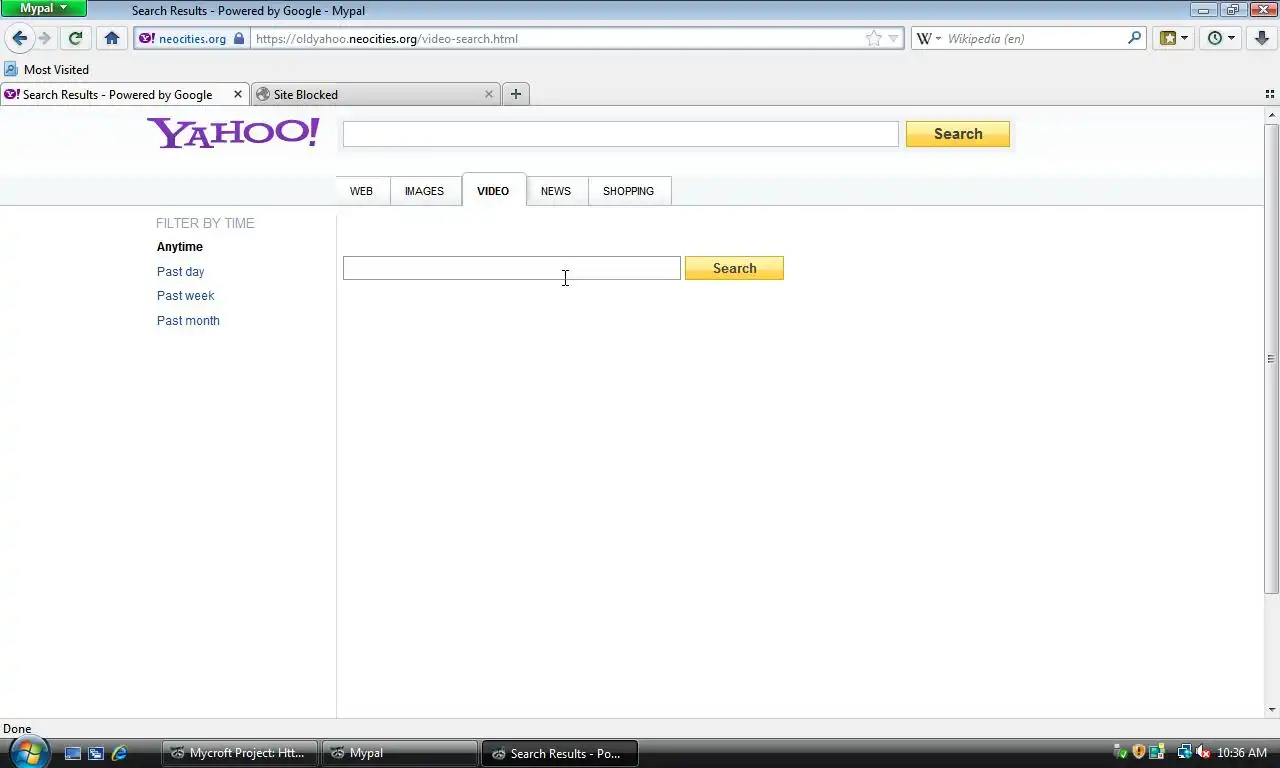Open the URL history dropdown arrow
The height and width of the screenshot is (768, 1280).
pyautogui.click(x=893, y=38)
